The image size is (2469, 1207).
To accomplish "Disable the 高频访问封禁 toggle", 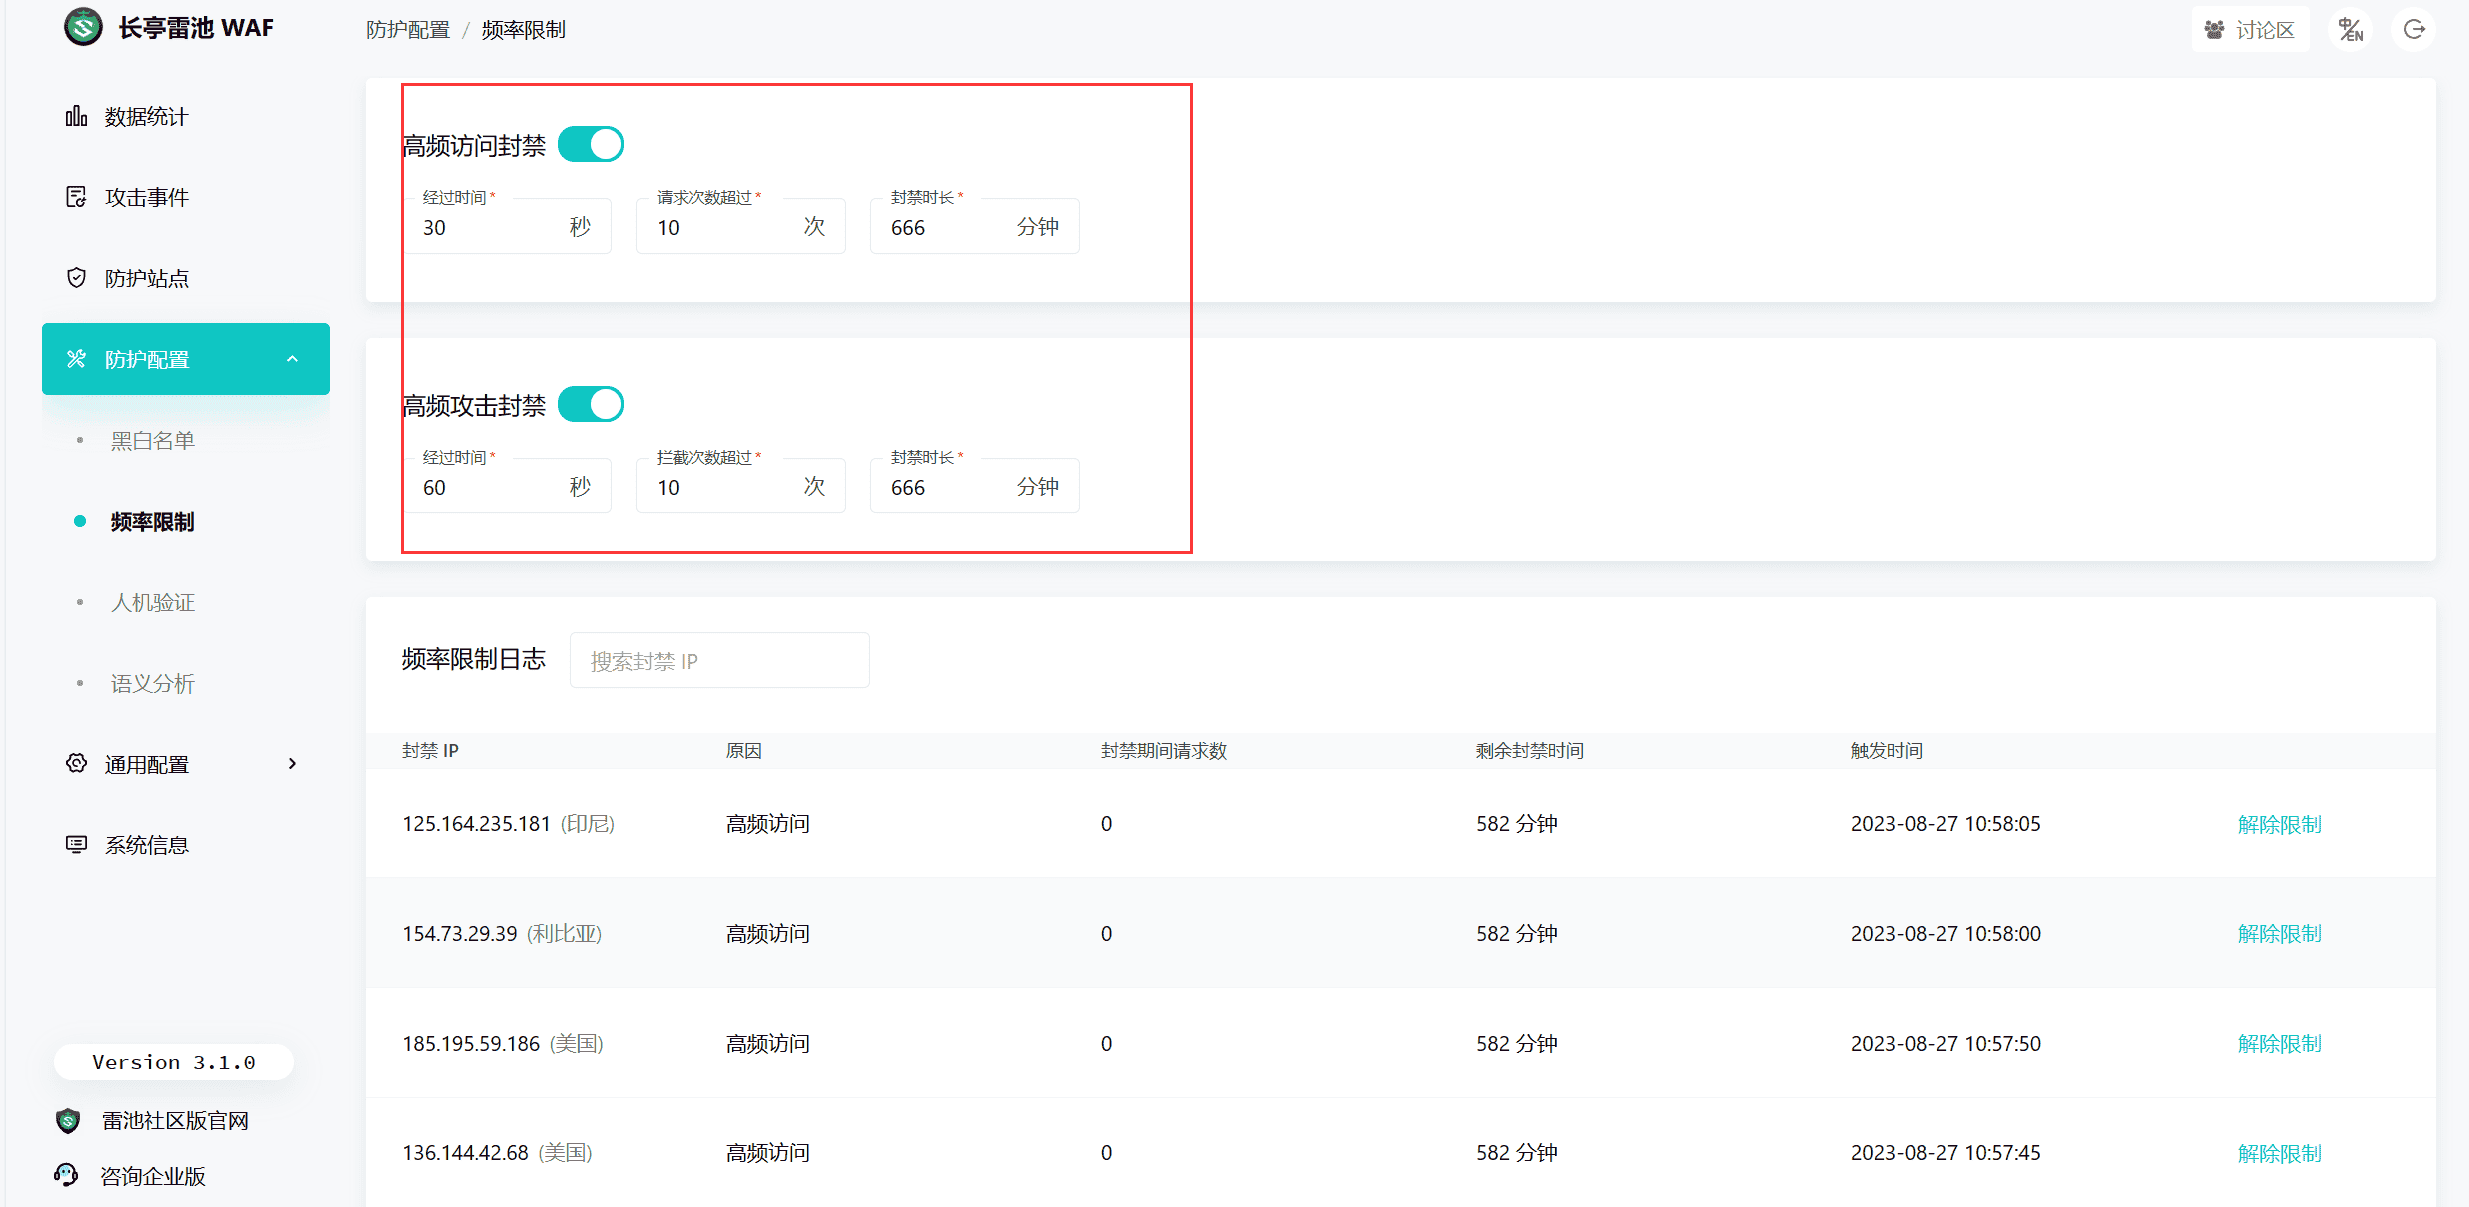I will point(591,145).
